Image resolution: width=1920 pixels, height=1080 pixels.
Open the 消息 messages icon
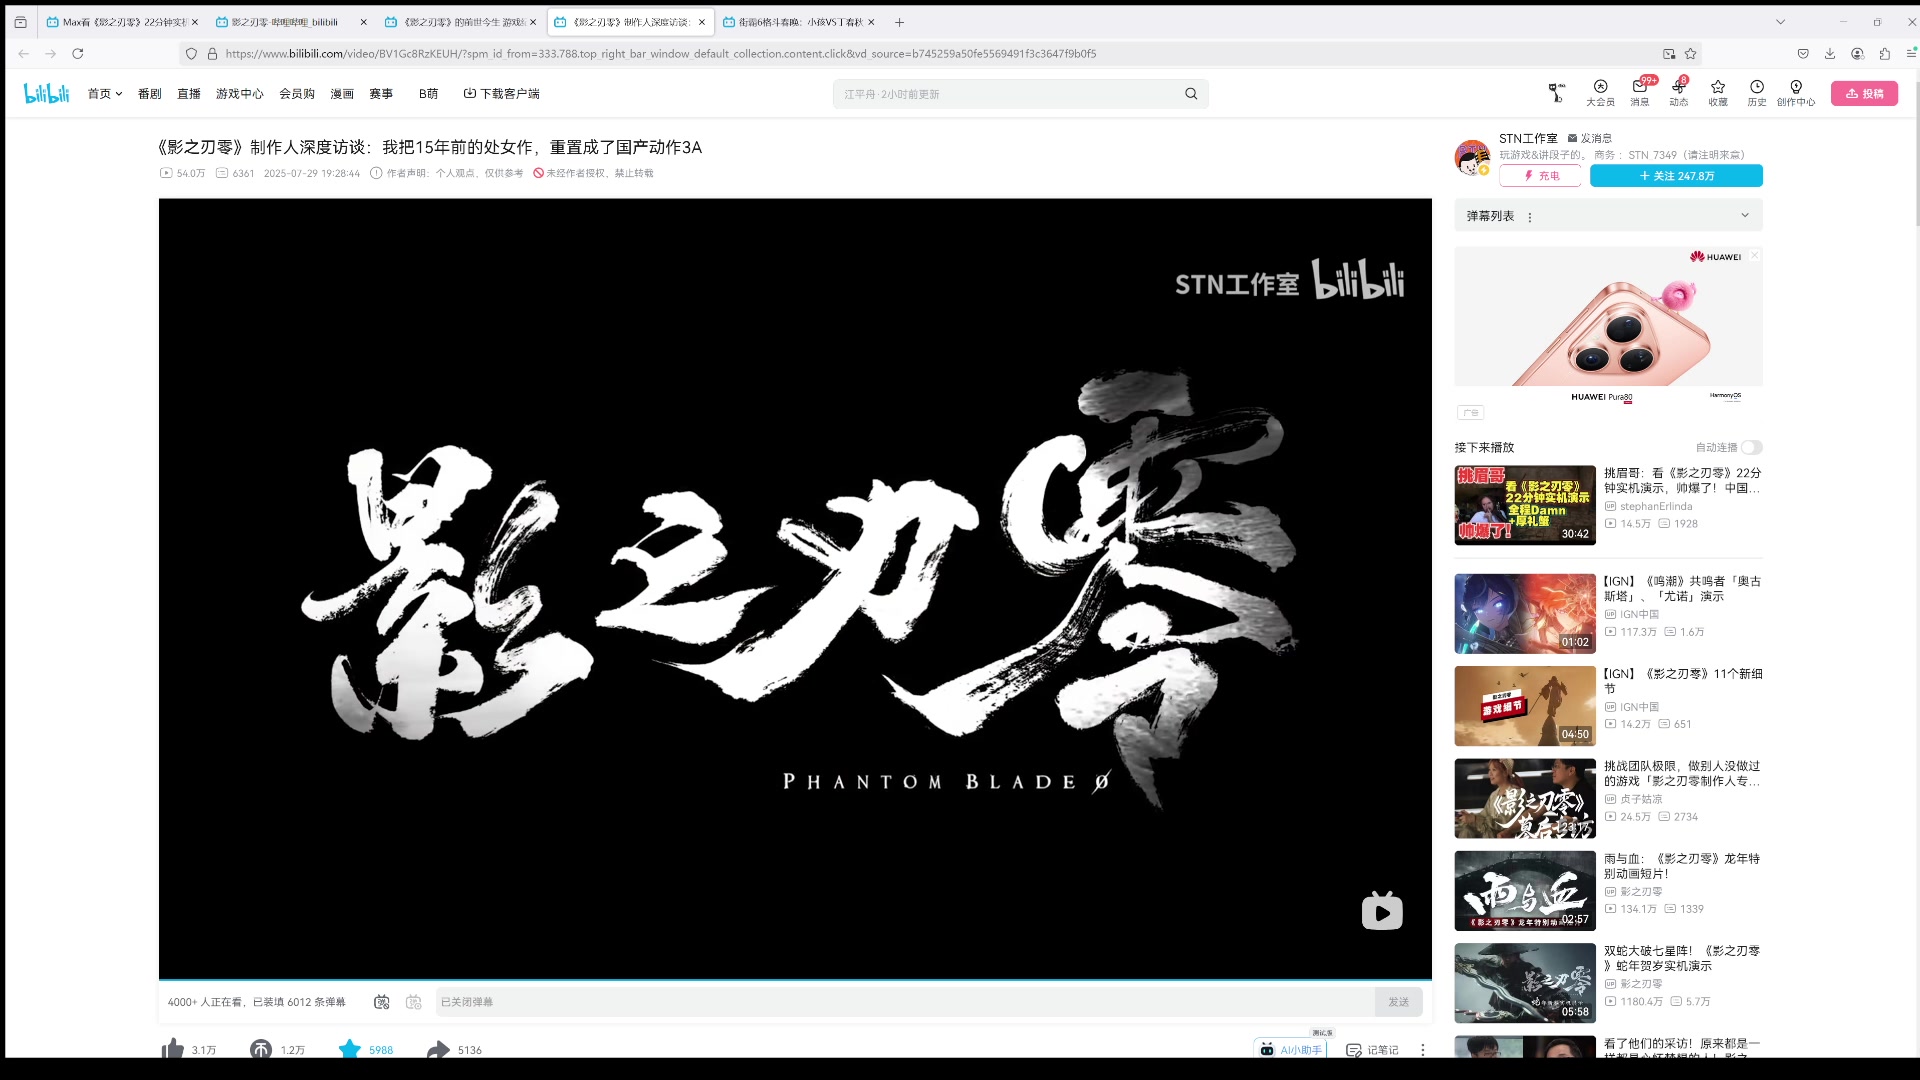pos(1640,92)
